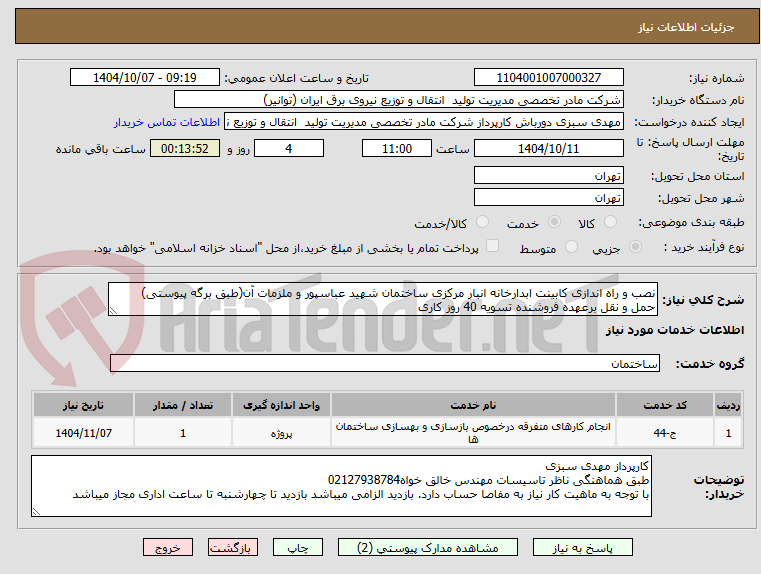Click the توضیحات خریدار notes textarea

[x=341, y=486]
